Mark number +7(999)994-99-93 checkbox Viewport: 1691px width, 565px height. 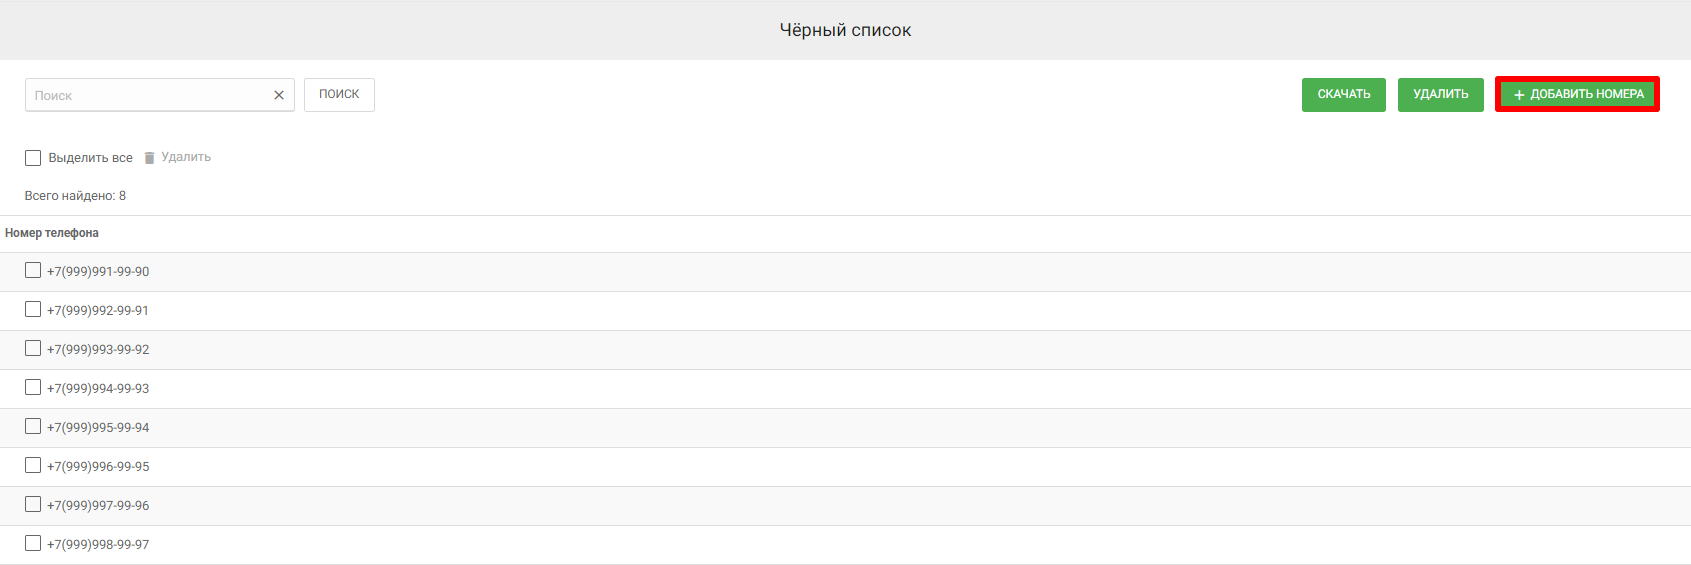click(x=33, y=387)
